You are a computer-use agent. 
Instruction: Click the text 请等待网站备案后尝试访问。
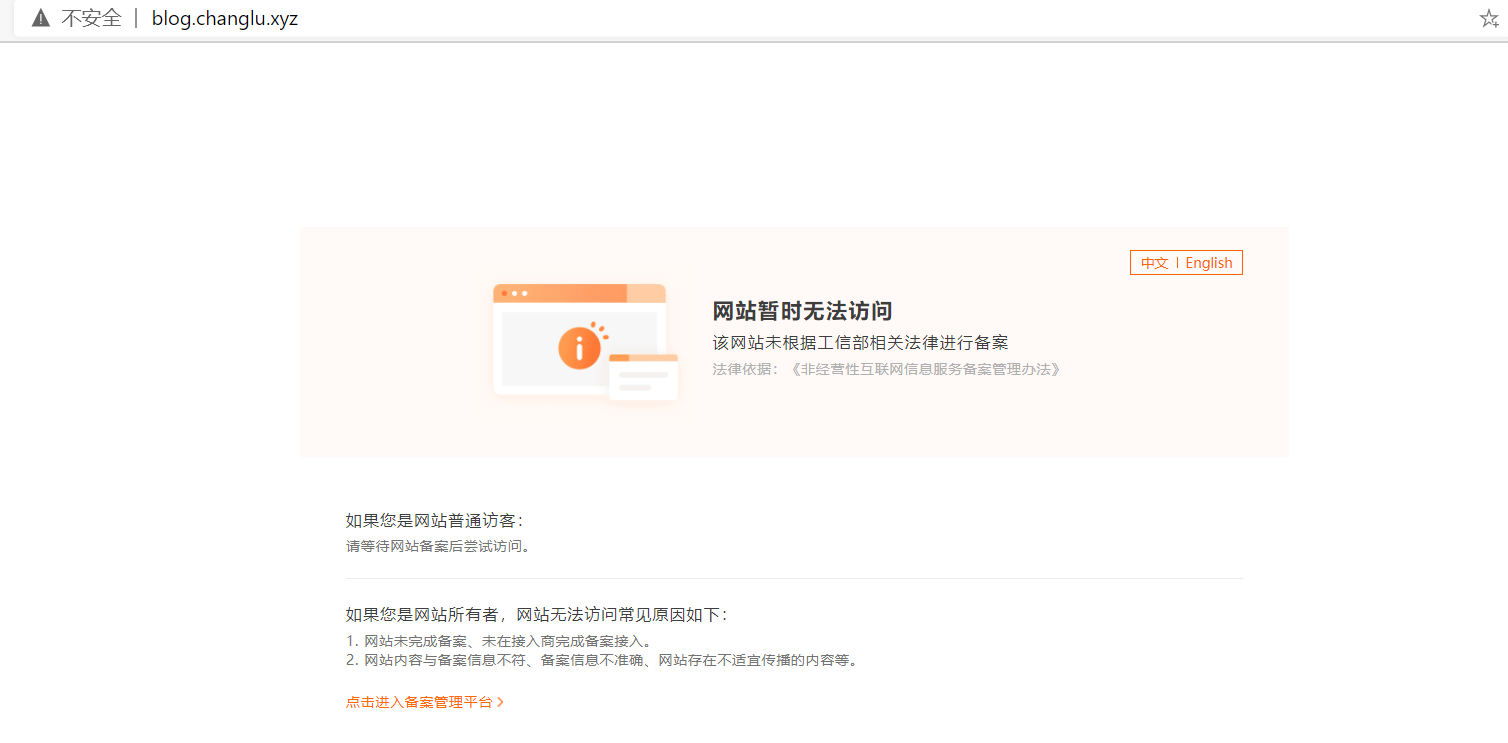coord(440,546)
